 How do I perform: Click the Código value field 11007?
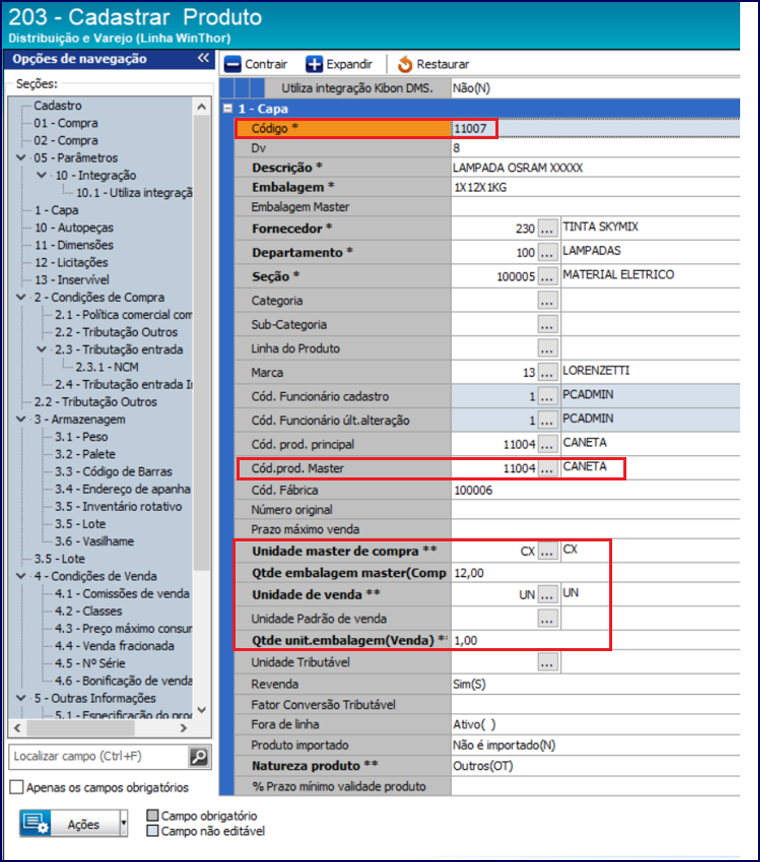click(596, 129)
